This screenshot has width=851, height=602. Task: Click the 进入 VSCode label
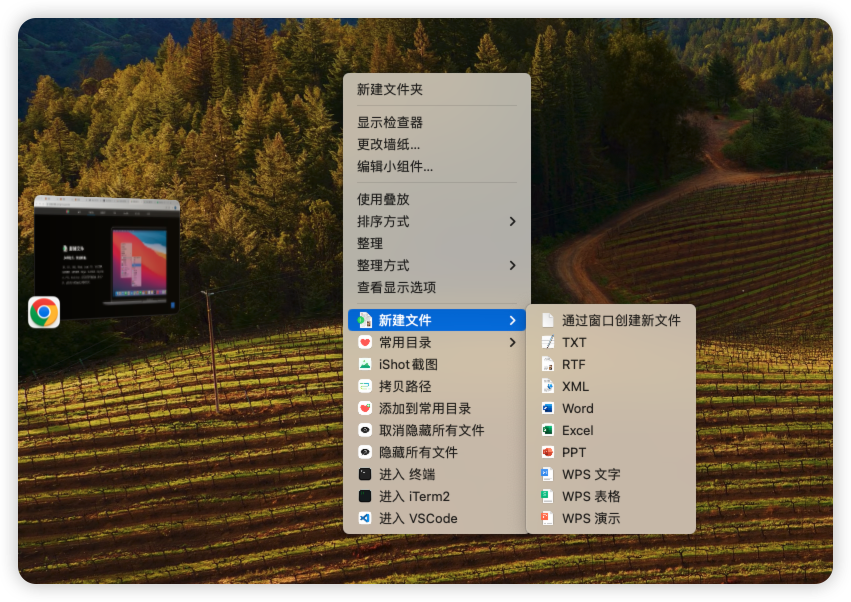[418, 518]
